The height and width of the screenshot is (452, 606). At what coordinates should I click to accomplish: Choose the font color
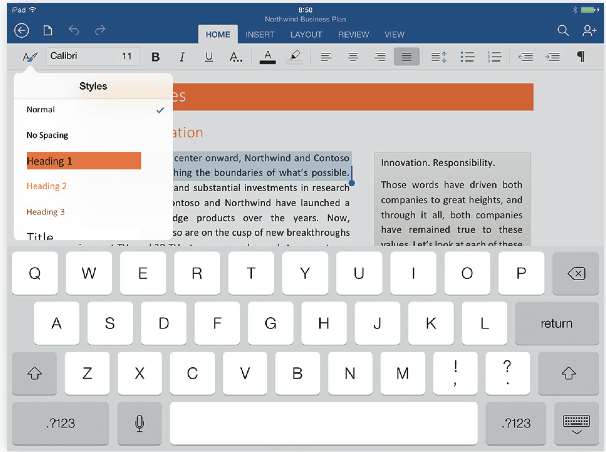(x=268, y=57)
